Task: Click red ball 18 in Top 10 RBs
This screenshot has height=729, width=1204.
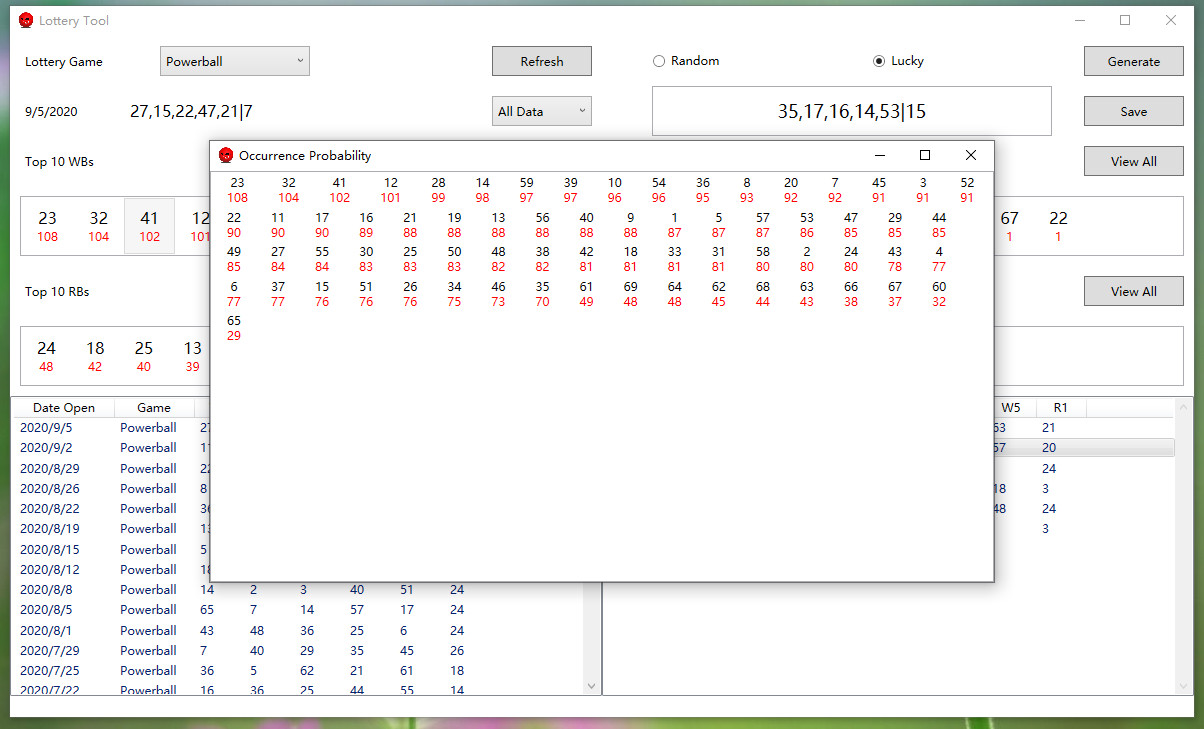Action: point(95,356)
